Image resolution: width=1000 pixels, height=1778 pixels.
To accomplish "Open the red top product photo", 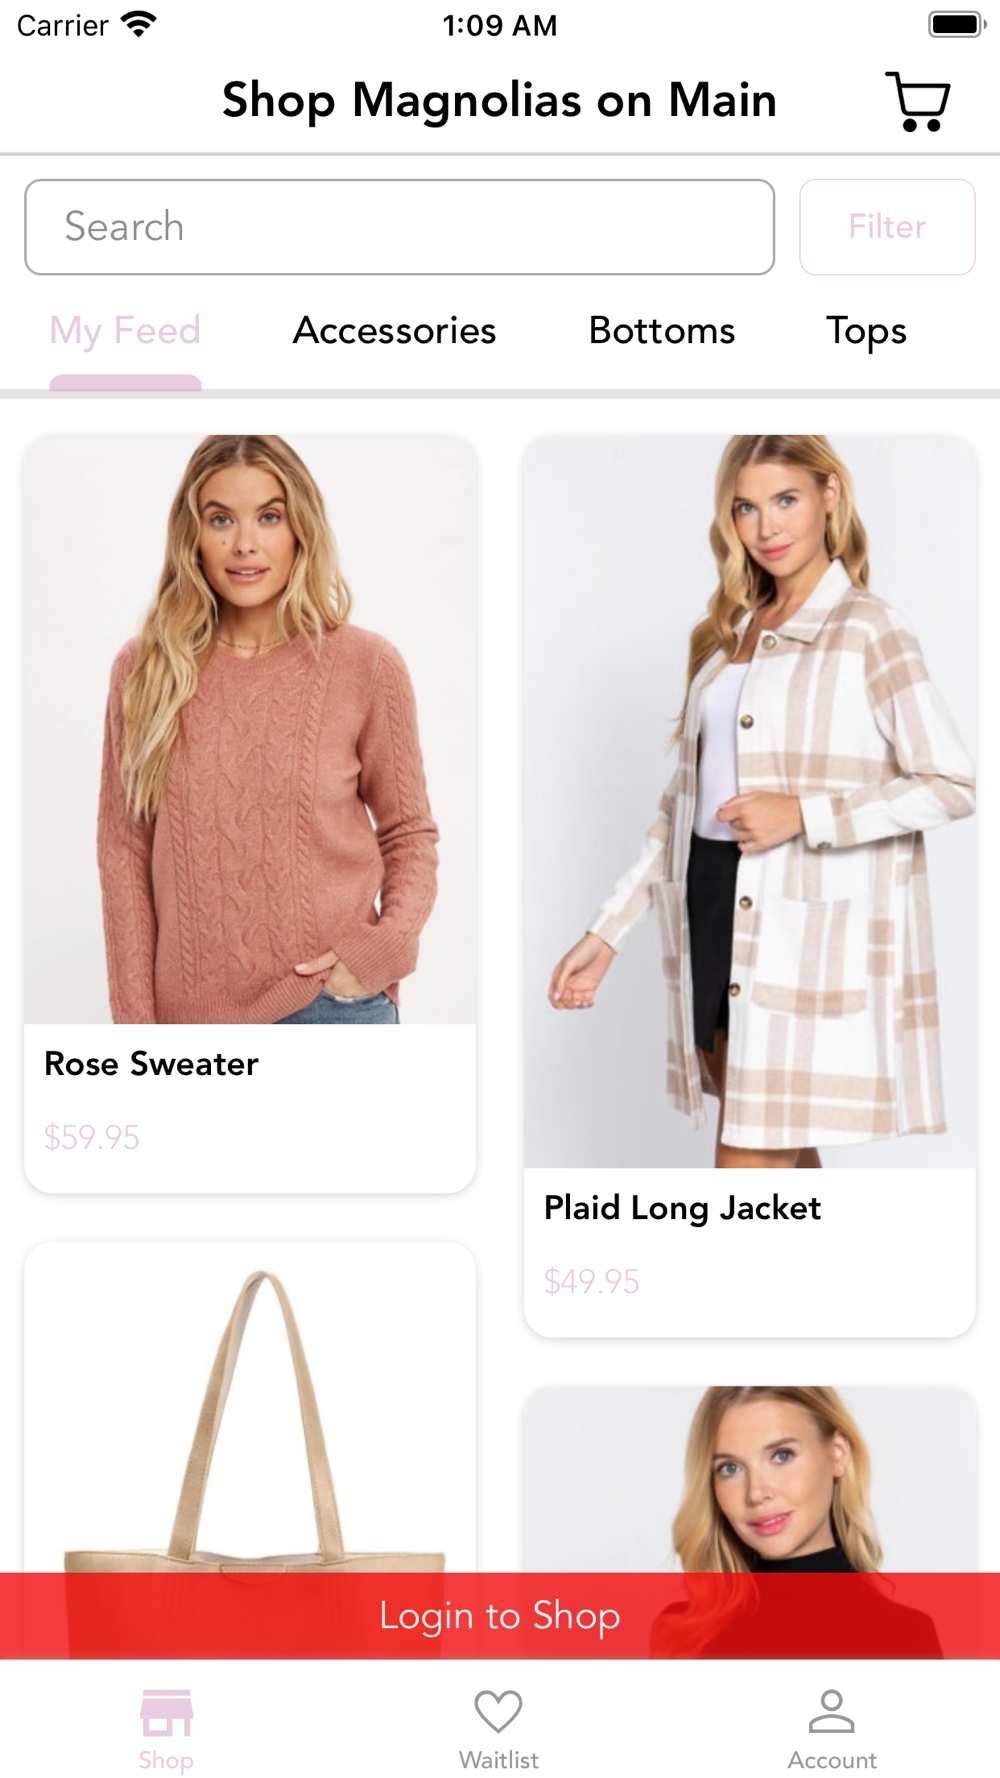I will 750,1480.
